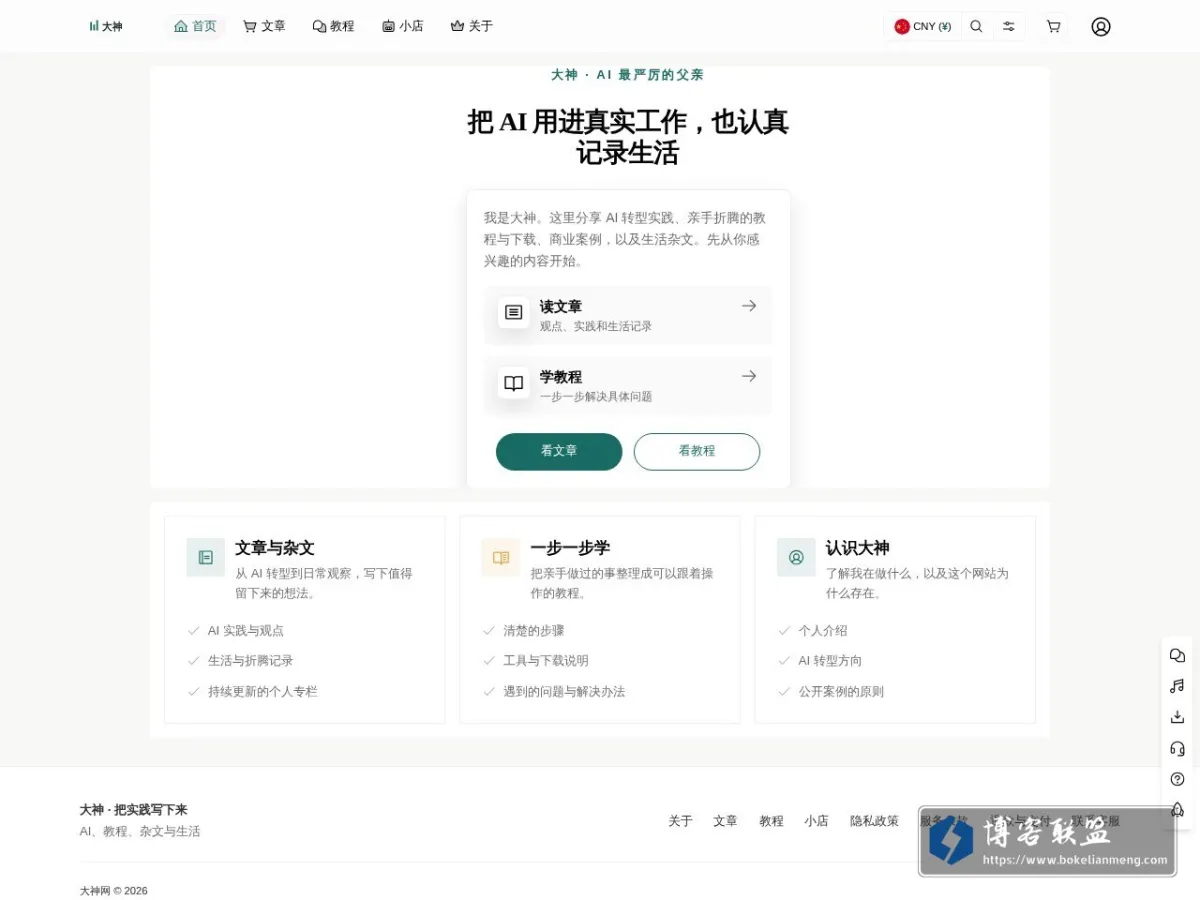Click the footer text 大神 · 把实践写下来
This screenshot has width=1200, height=900.
(x=134, y=810)
